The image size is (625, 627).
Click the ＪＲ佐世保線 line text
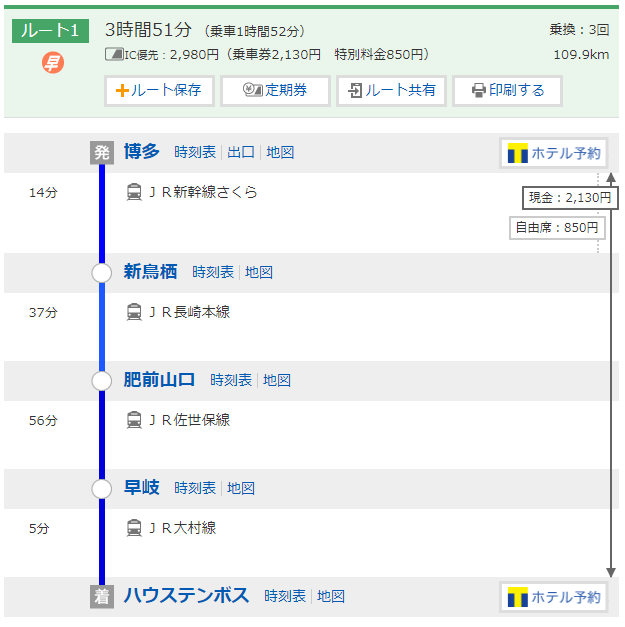pos(190,420)
